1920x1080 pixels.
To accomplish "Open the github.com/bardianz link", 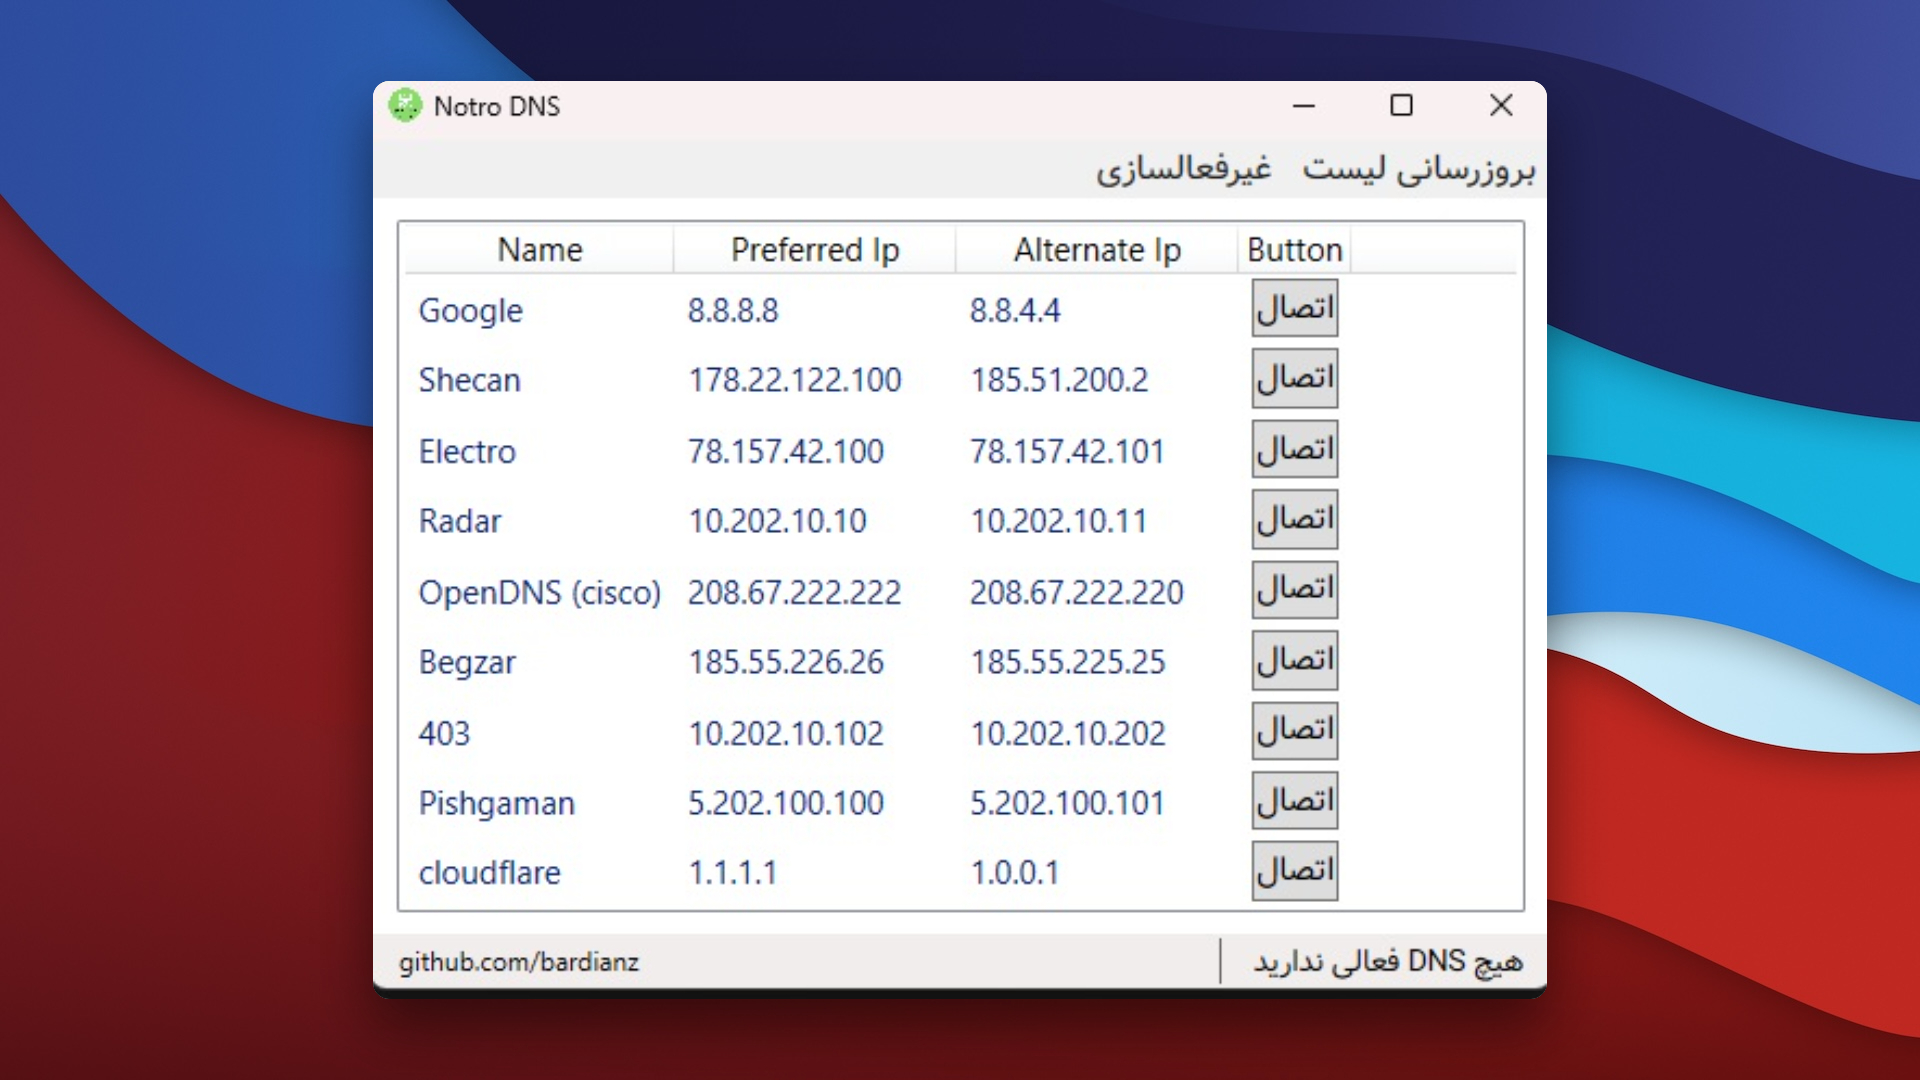I will point(518,962).
